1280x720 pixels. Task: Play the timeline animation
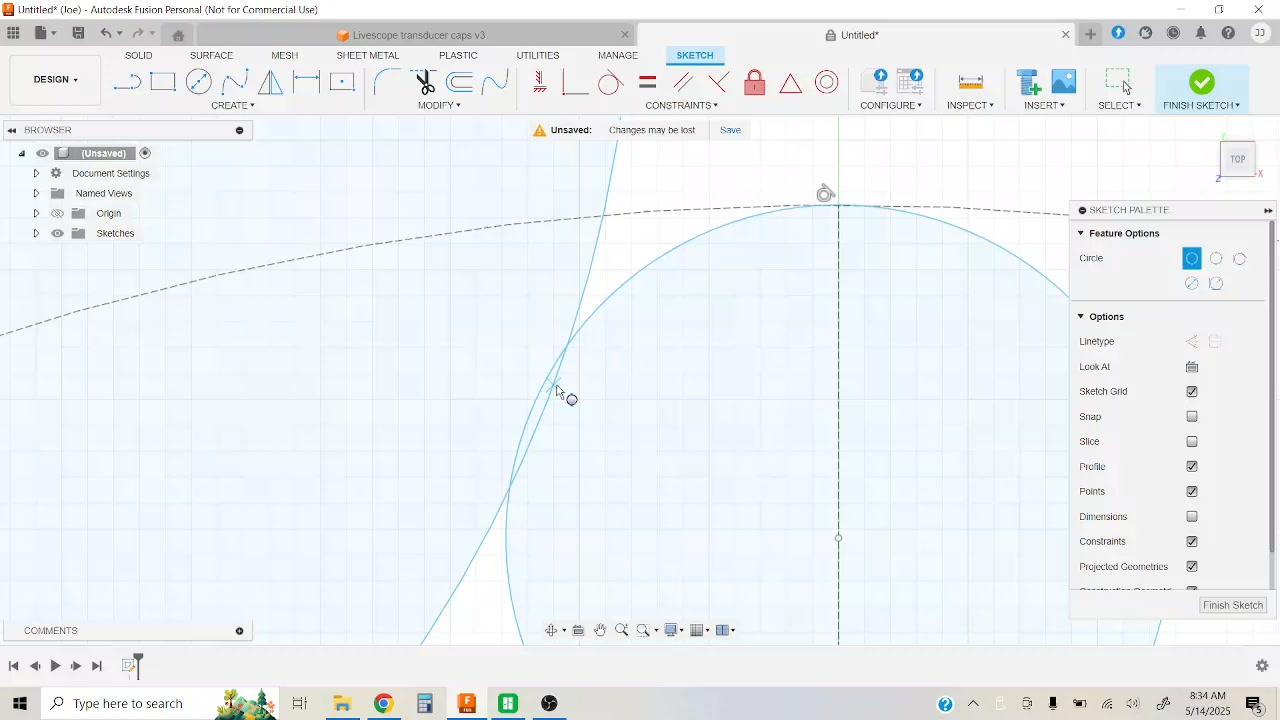click(56, 666)
